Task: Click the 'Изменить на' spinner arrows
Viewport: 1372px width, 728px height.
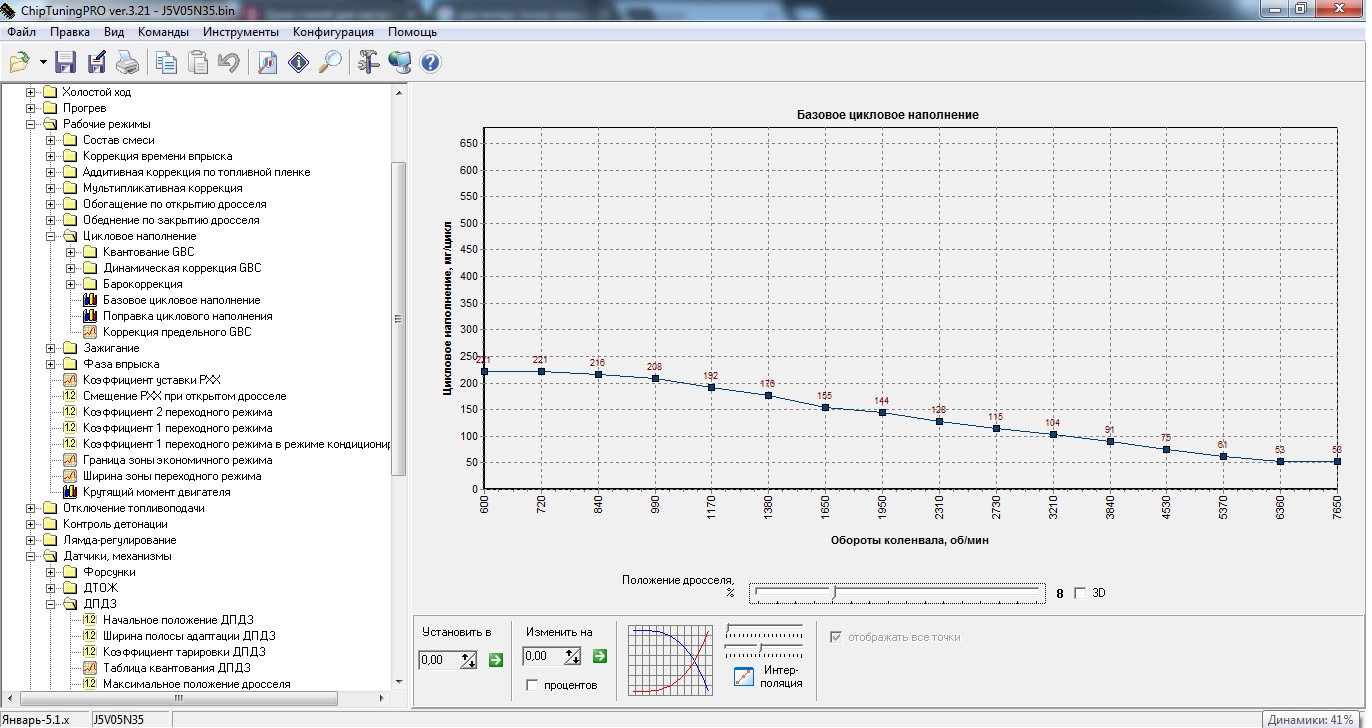Action: [573, 657]
